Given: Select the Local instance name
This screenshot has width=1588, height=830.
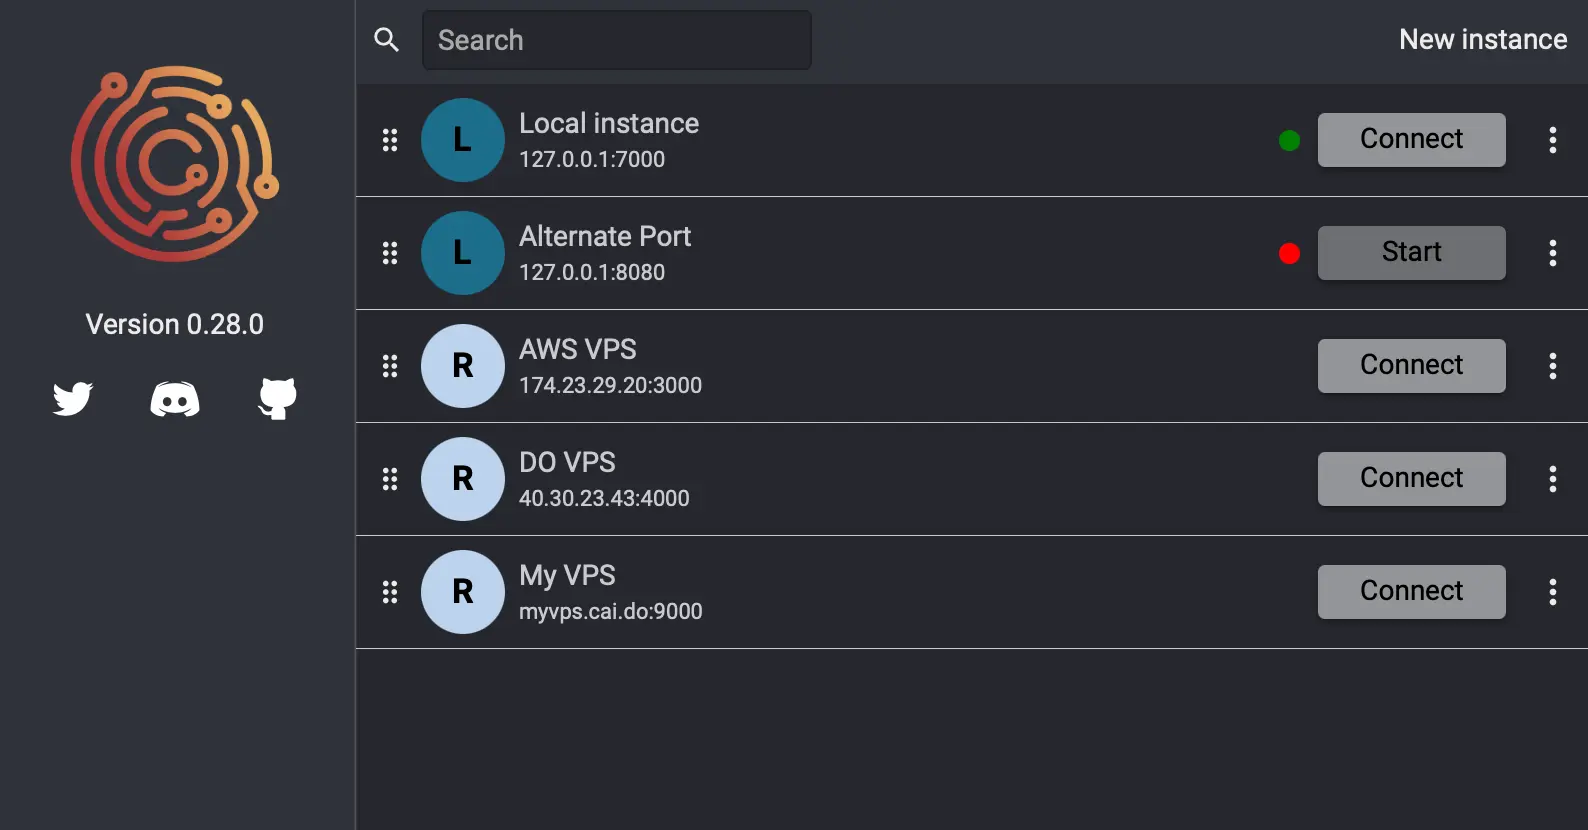Looking at the screenshot, I should 609,123.
